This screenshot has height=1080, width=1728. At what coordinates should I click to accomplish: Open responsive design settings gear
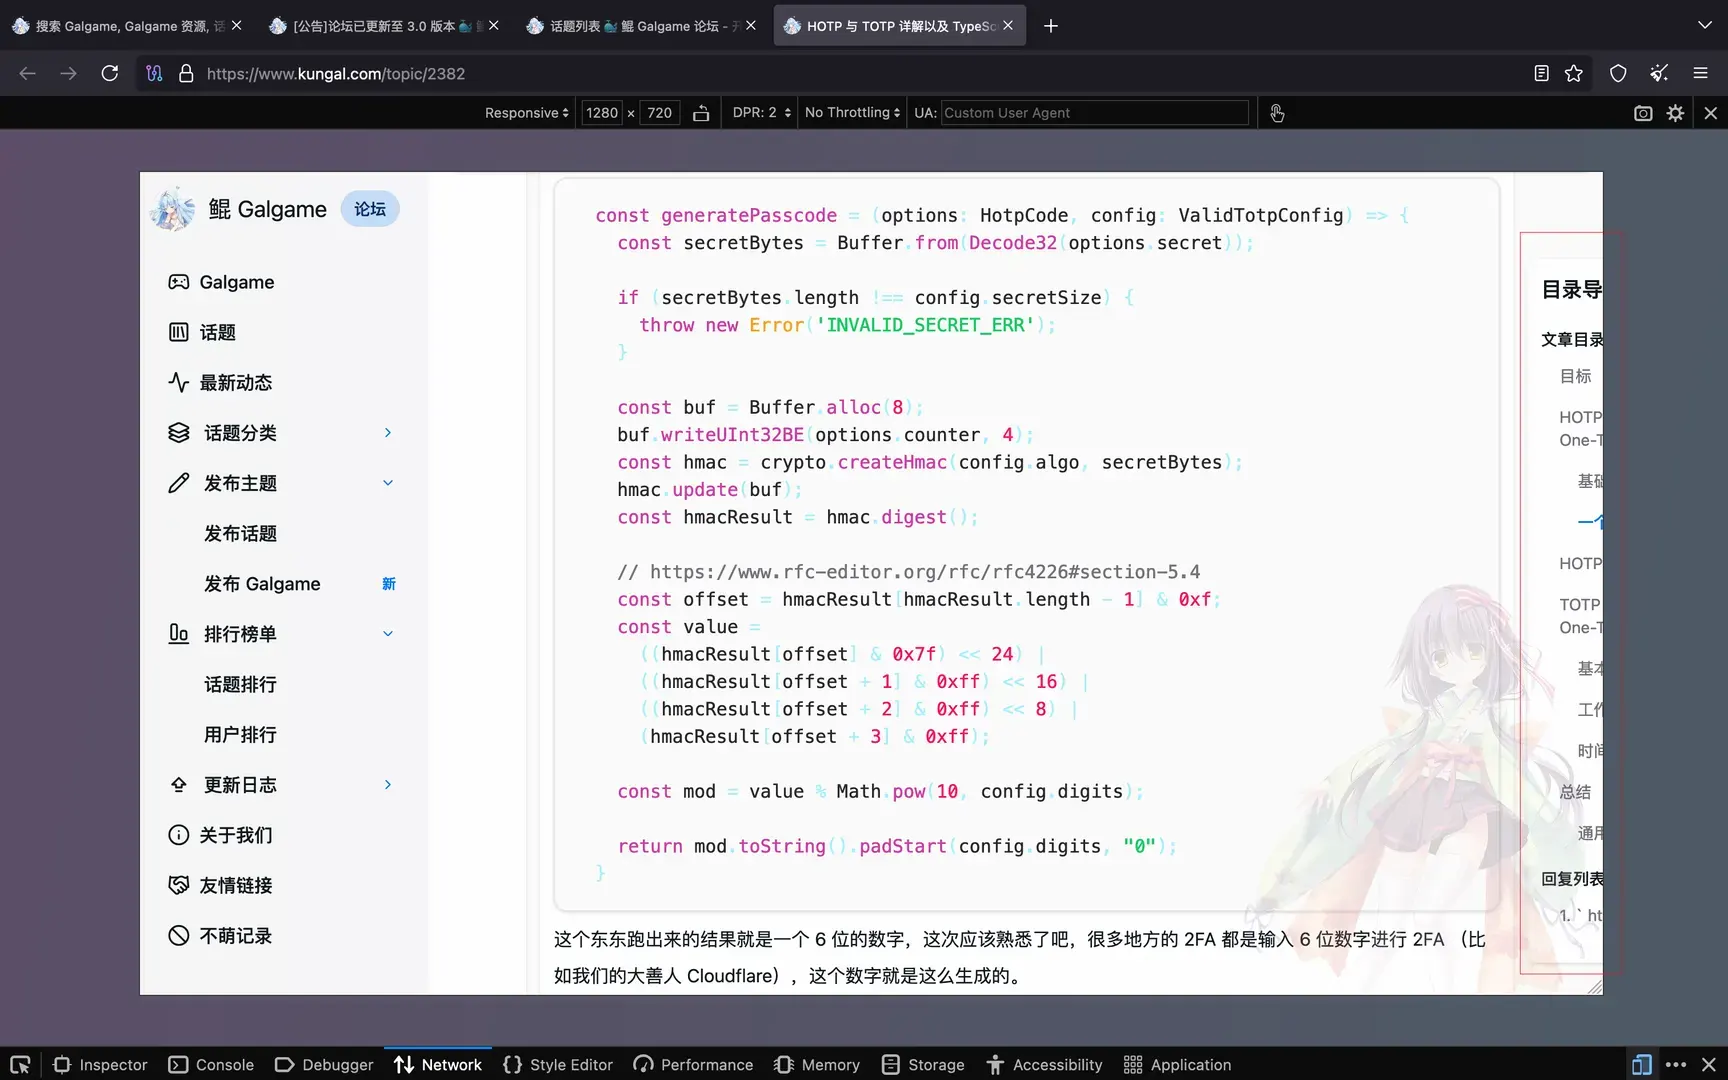(1676, 113)
